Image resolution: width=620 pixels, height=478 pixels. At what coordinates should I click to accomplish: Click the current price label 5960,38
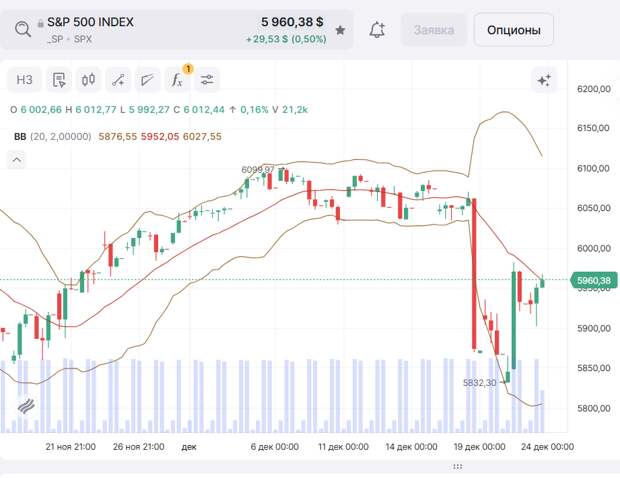tap(594, 281)
